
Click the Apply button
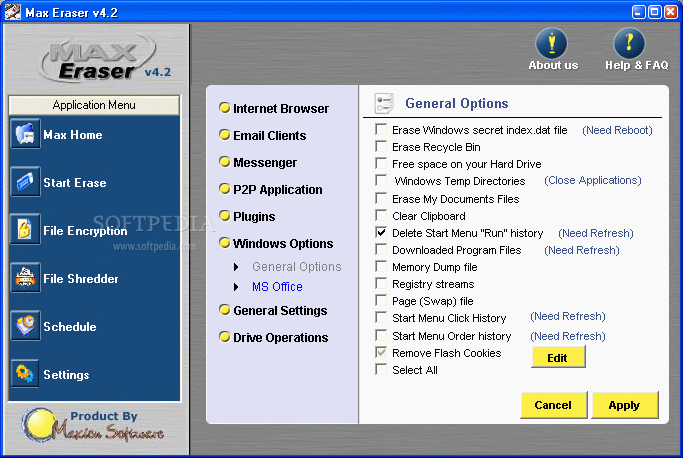tap(625, 405)
